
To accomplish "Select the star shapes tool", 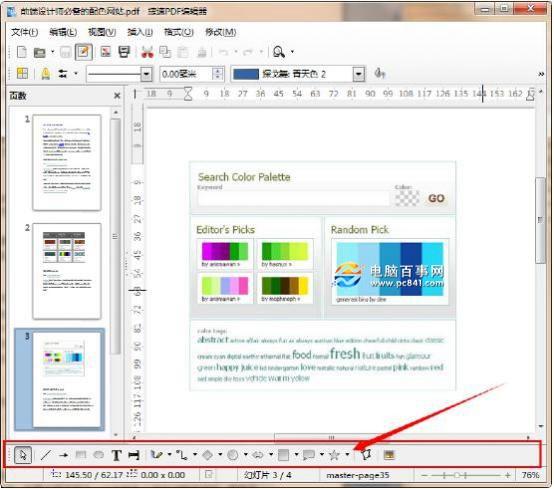I will click(334, 455).
